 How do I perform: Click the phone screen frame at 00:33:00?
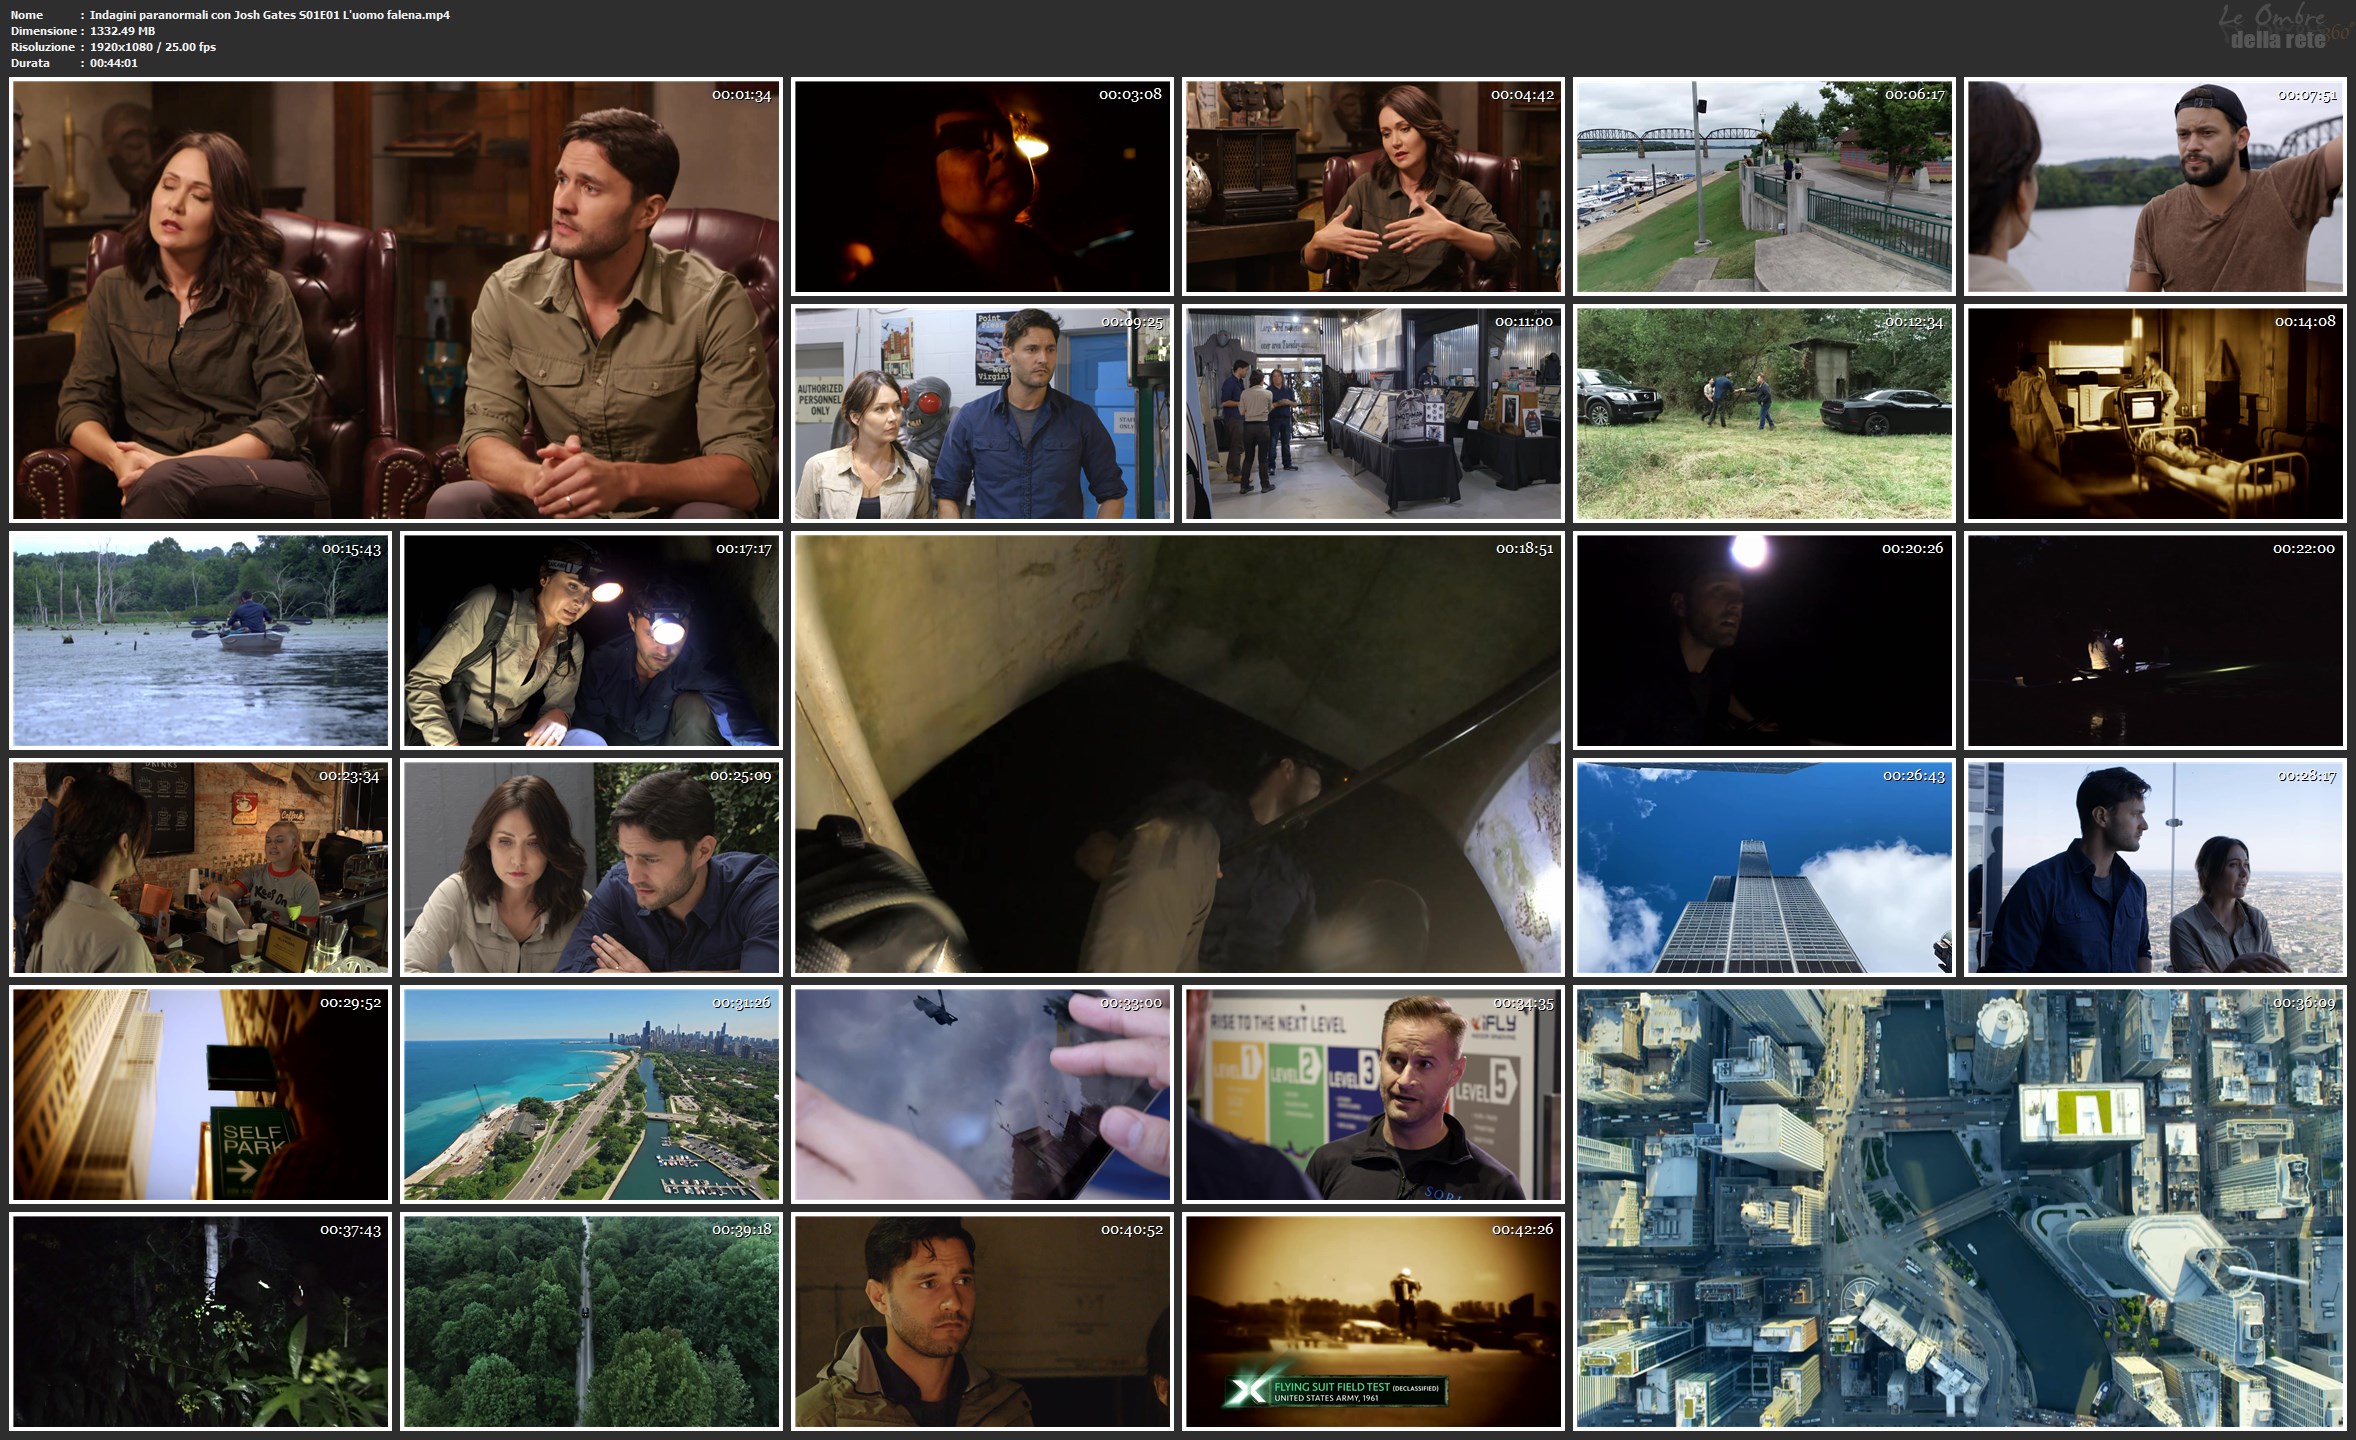(982, 1095)
